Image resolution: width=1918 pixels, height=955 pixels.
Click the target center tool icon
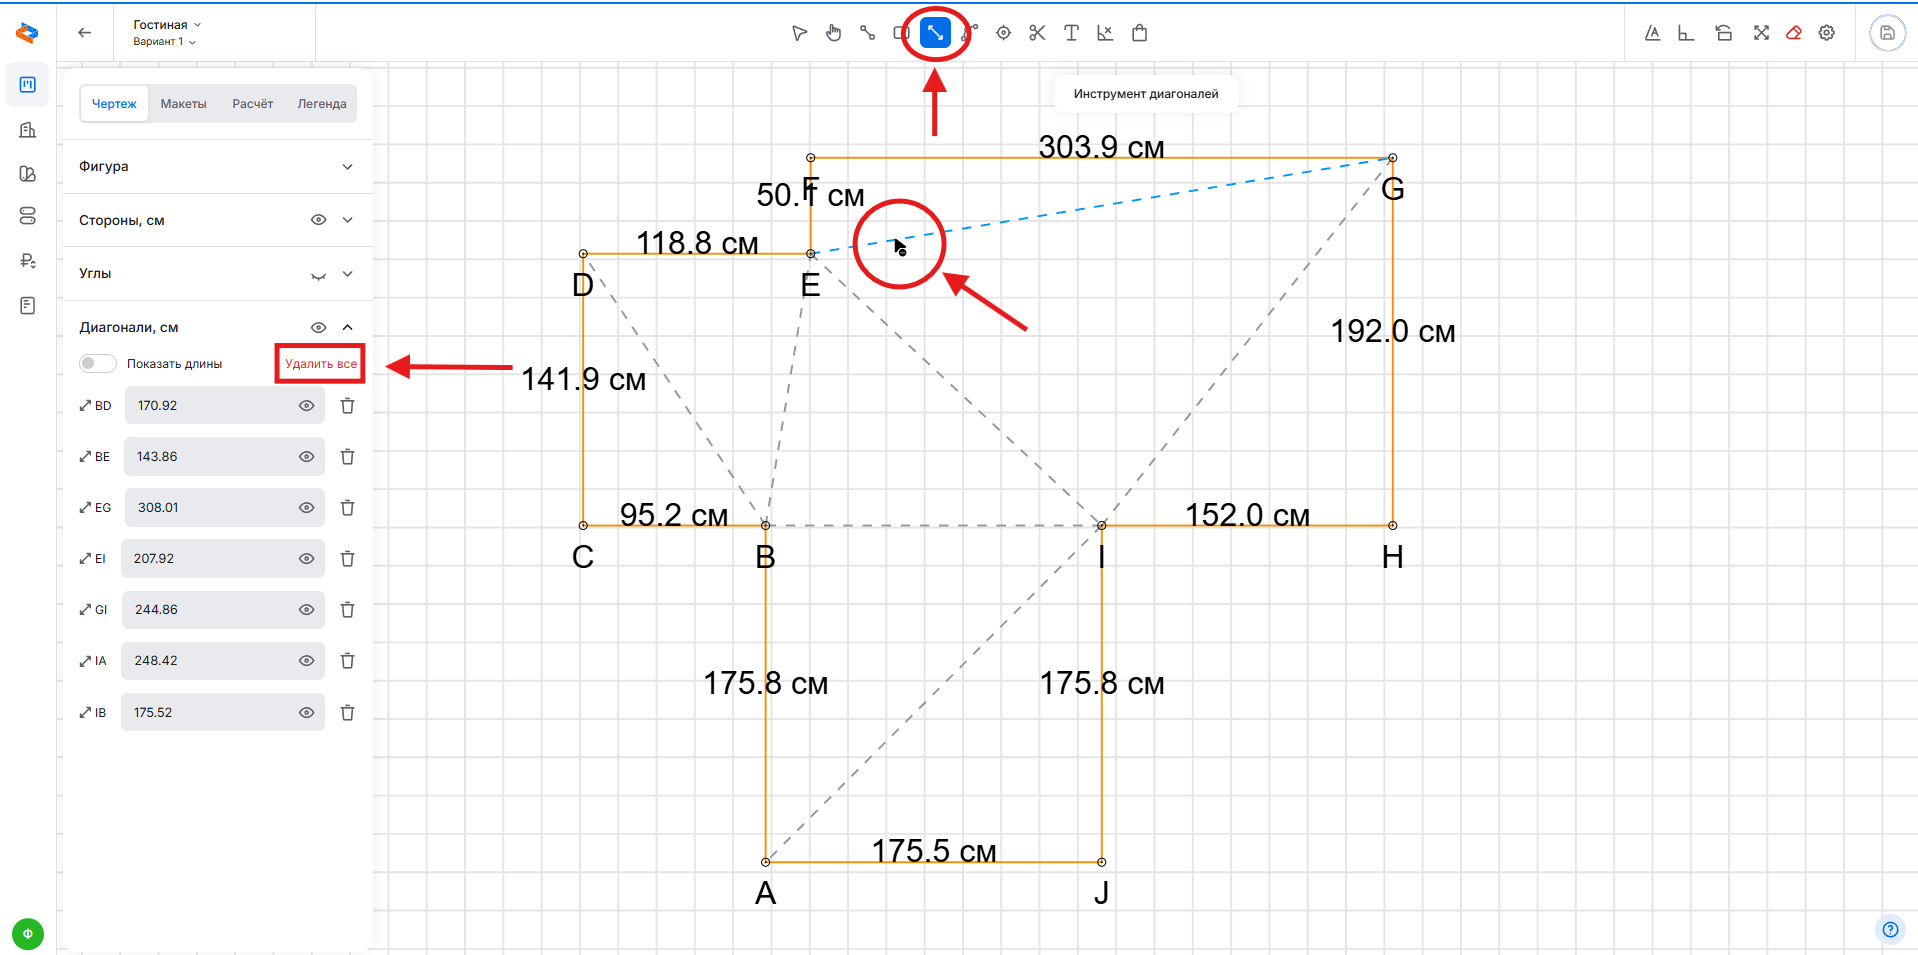(1003, 33)
